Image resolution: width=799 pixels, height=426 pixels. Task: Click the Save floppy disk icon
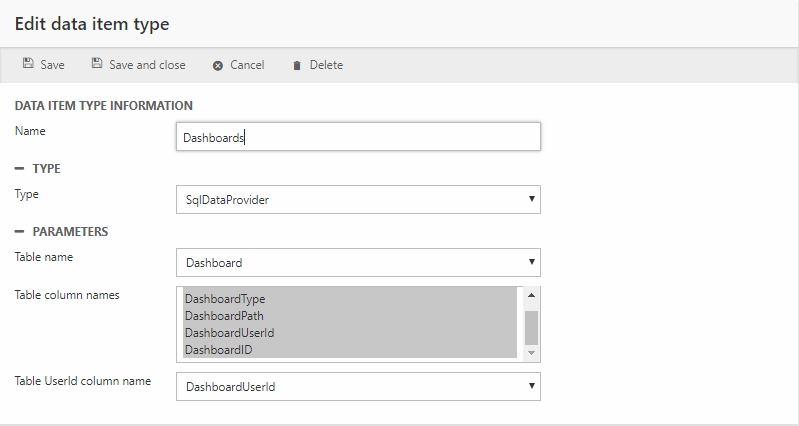28,64
